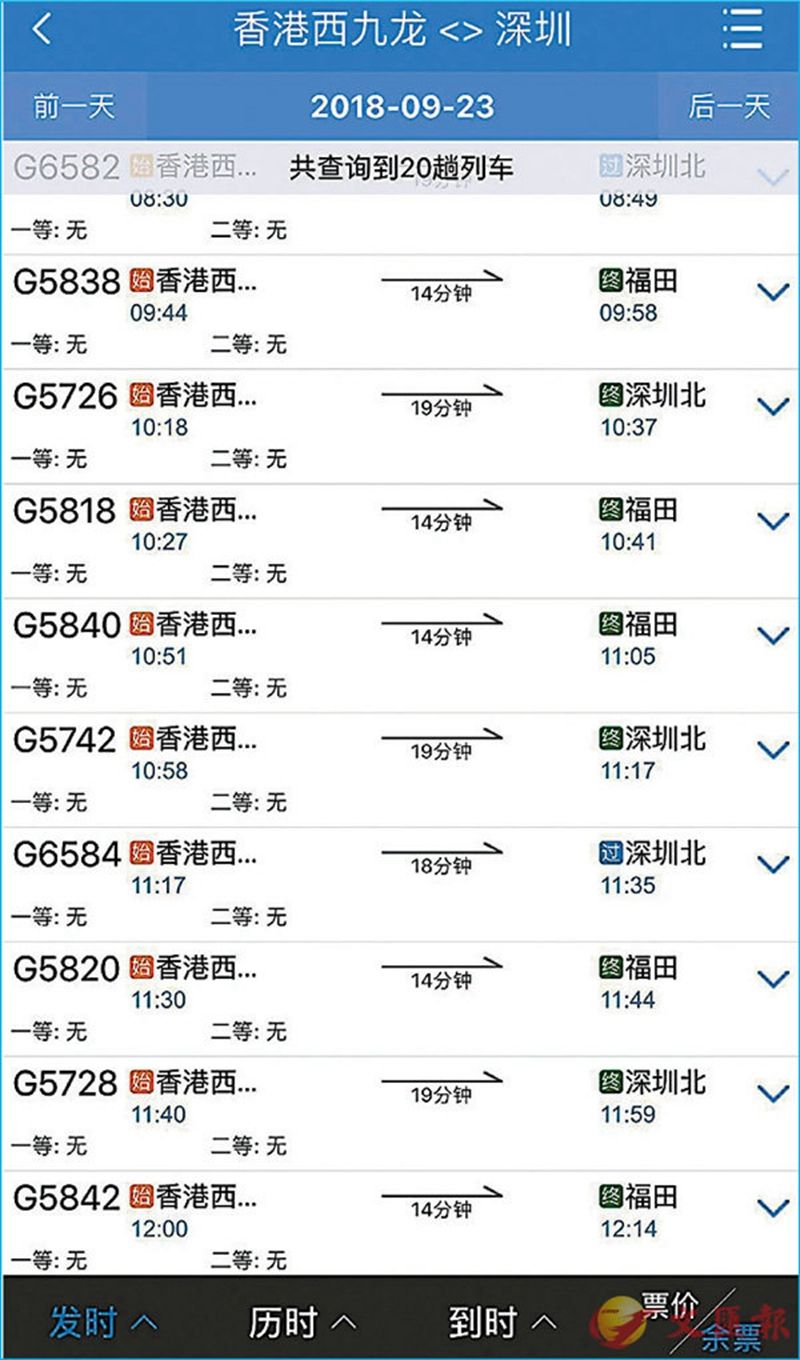The height and width of the screenshot is (1360, 800).
Task: Toggle 历时 duration sort order
Action: point(302,1323)
